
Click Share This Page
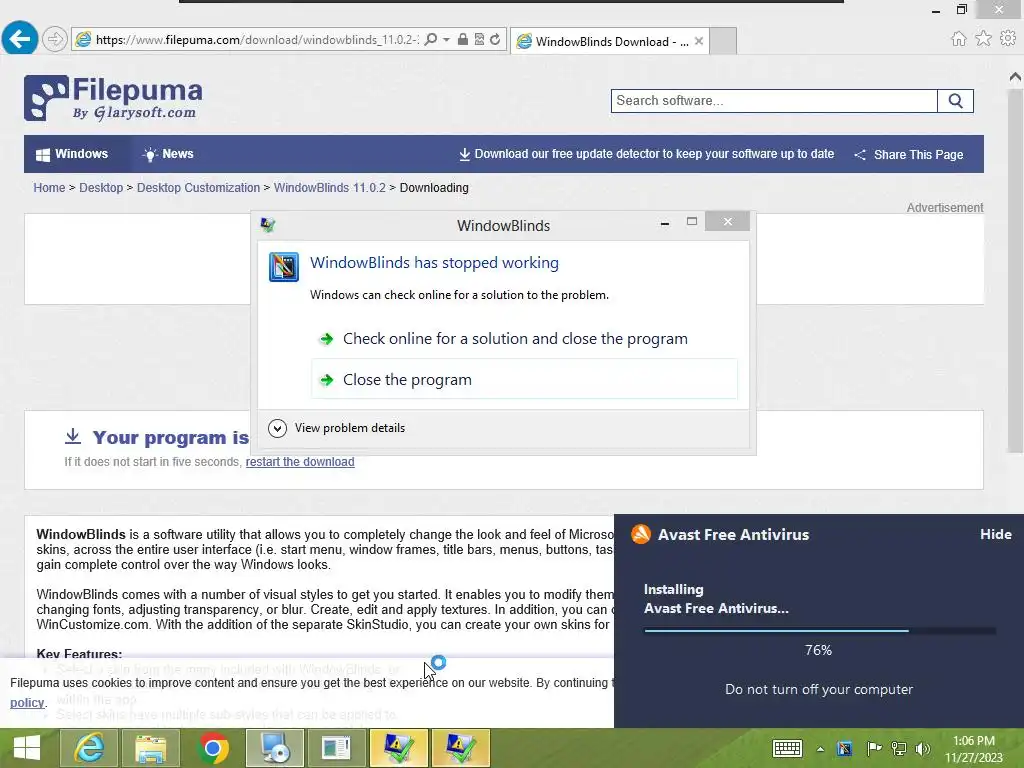click(909, 155)
